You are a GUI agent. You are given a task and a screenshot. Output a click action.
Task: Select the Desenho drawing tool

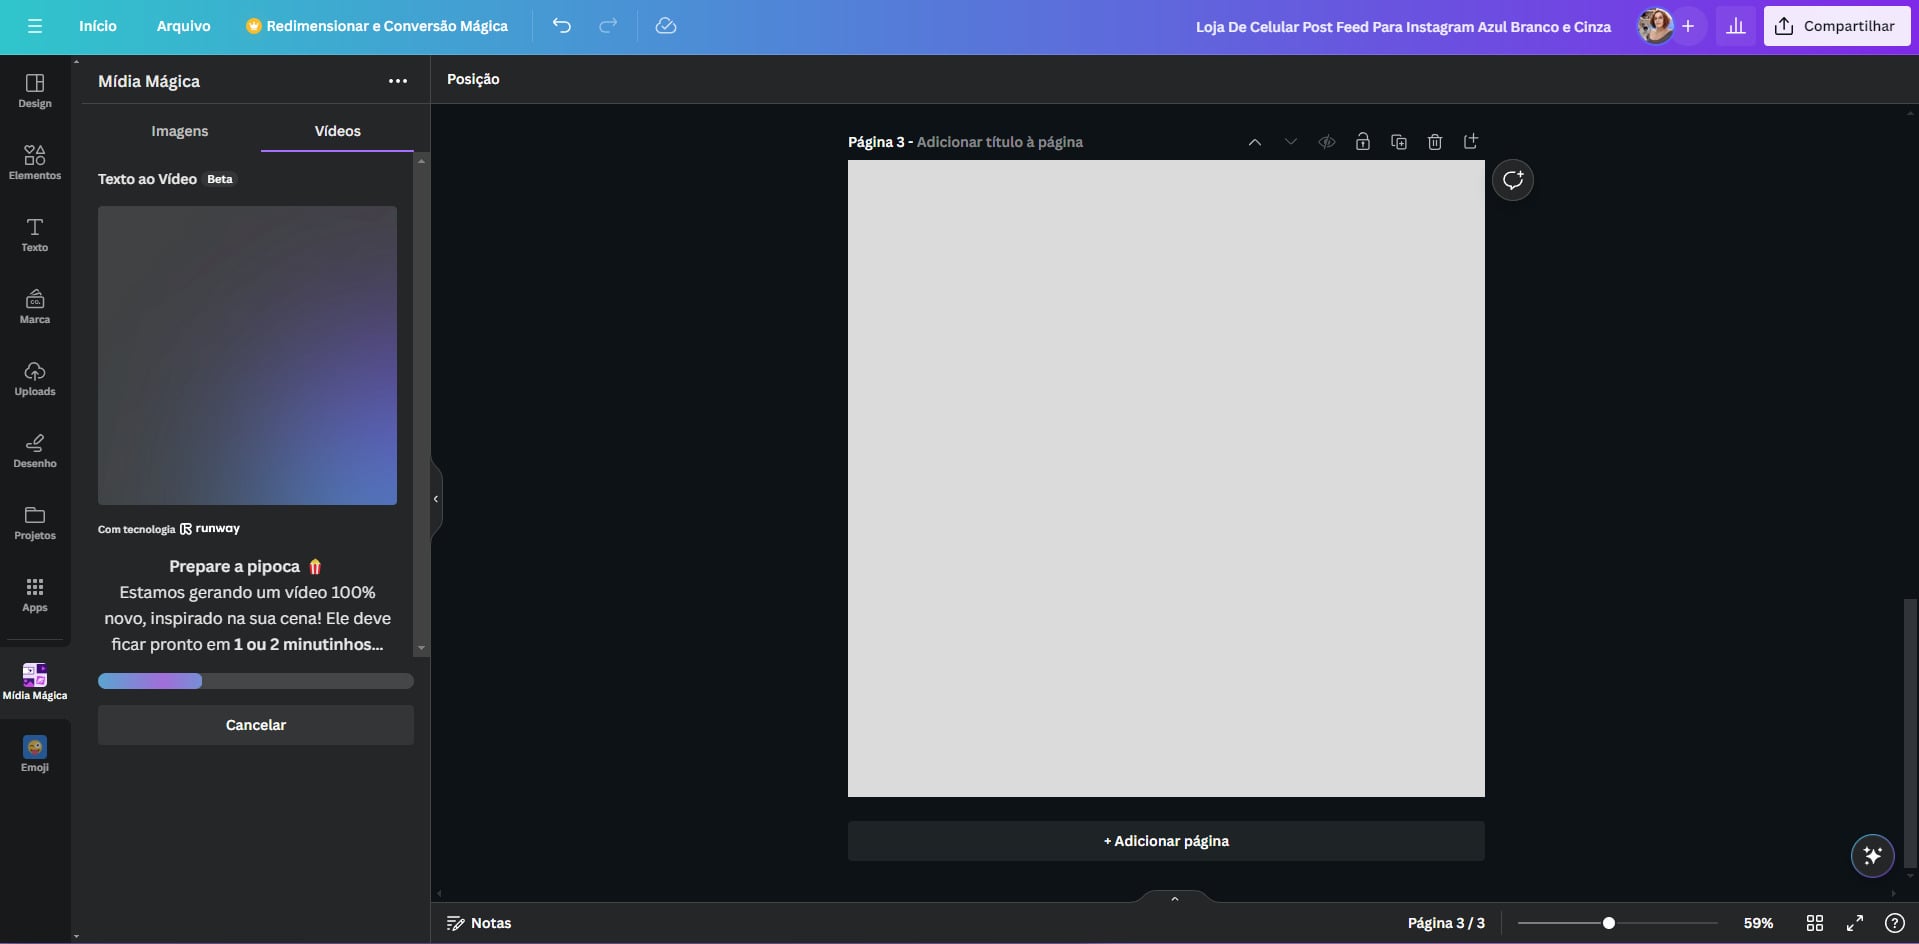(x=35, y=450)
